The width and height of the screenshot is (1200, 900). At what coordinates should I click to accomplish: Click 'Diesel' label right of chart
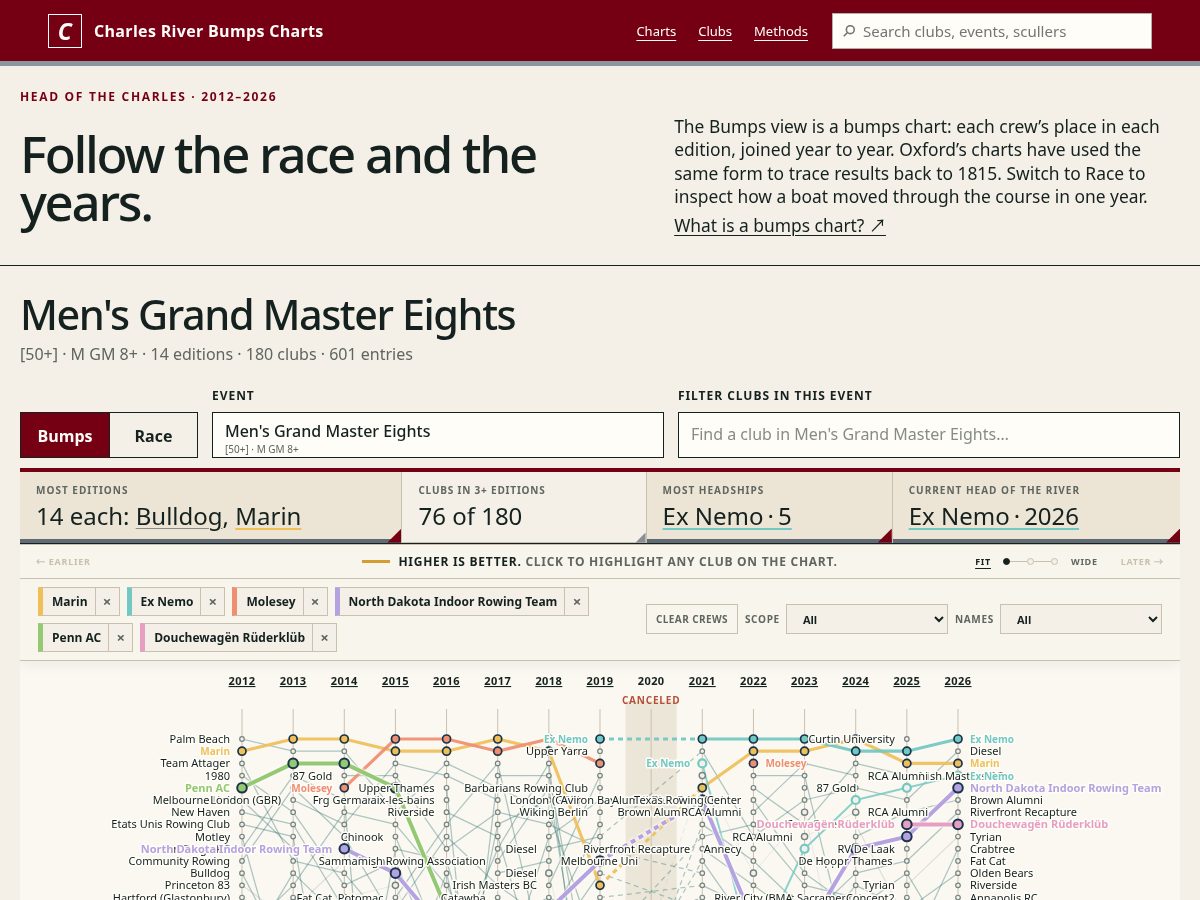[x=986, y=751]
